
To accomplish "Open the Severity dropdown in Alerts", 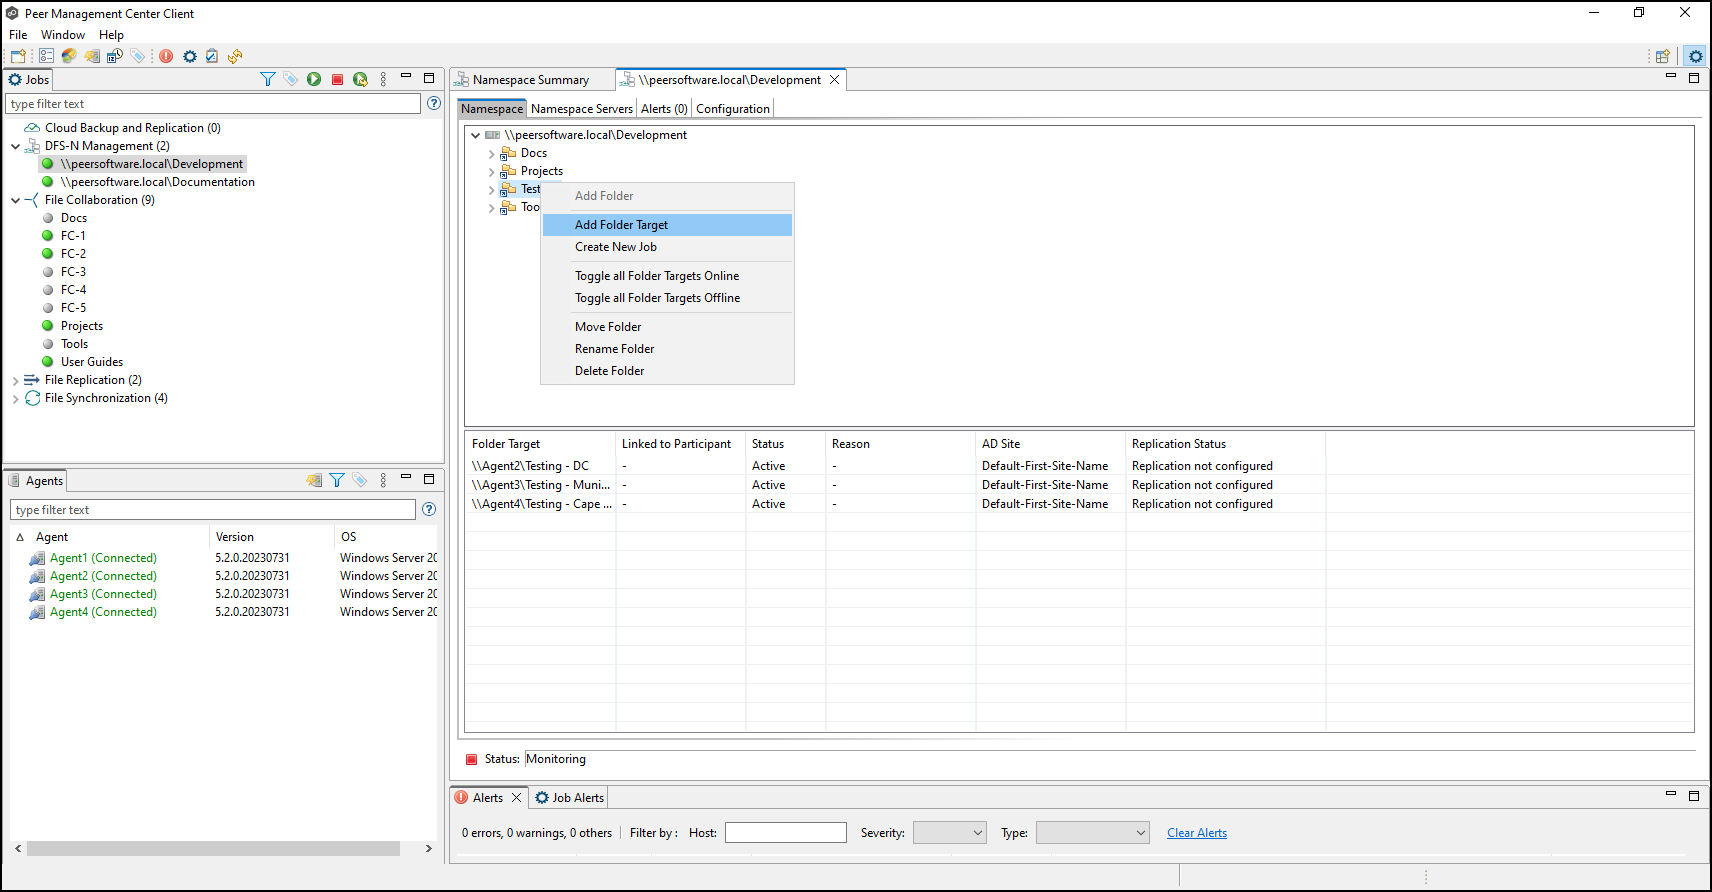I will (x=949, y=833).
